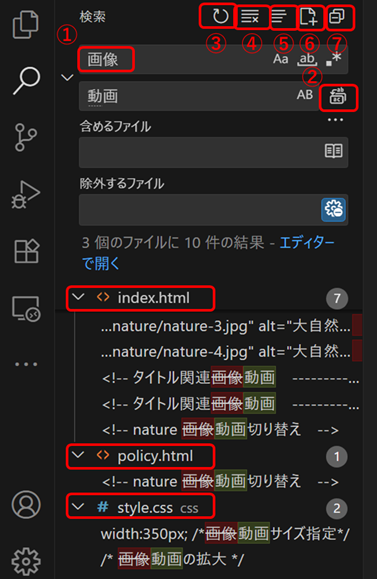Click the 除外するファイル input field

(213, 209)
